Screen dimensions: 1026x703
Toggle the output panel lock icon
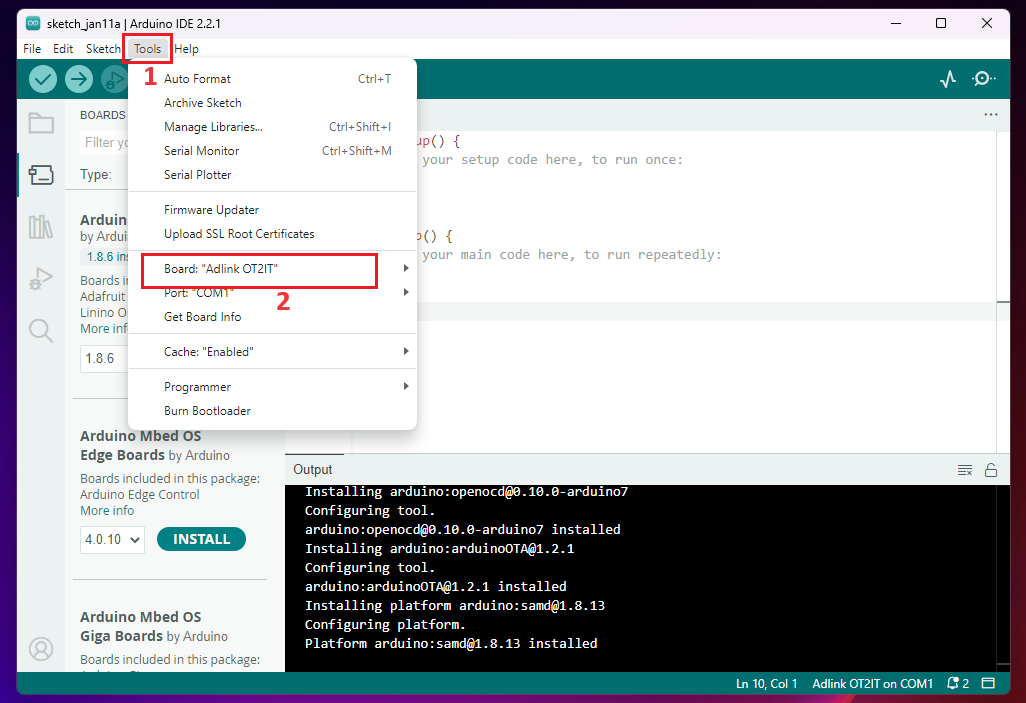pos(991,470)
